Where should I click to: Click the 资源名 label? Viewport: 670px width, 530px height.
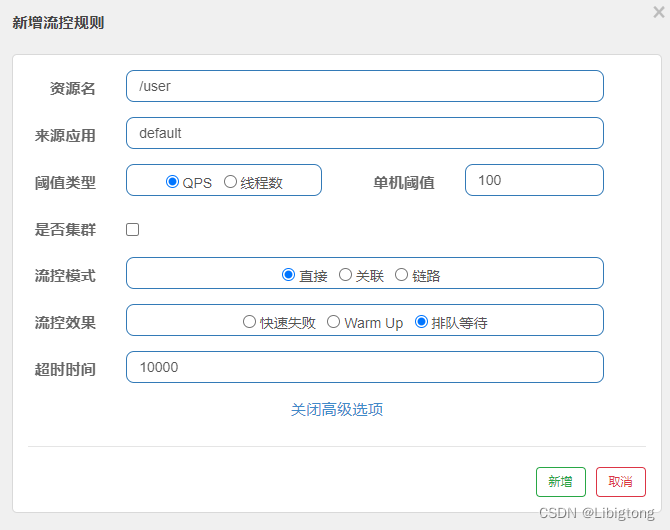click(x=72, y=88)
